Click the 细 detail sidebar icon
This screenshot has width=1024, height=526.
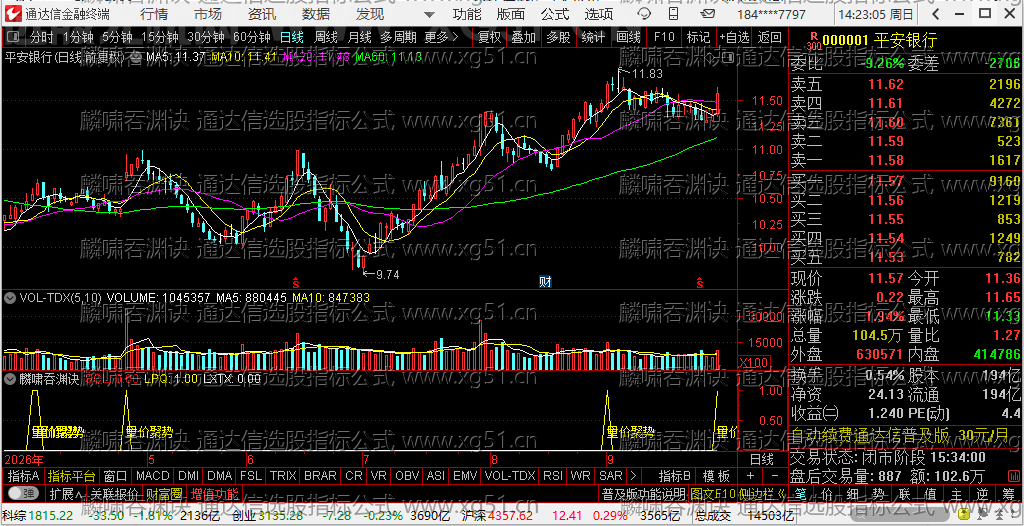(852, 492)
